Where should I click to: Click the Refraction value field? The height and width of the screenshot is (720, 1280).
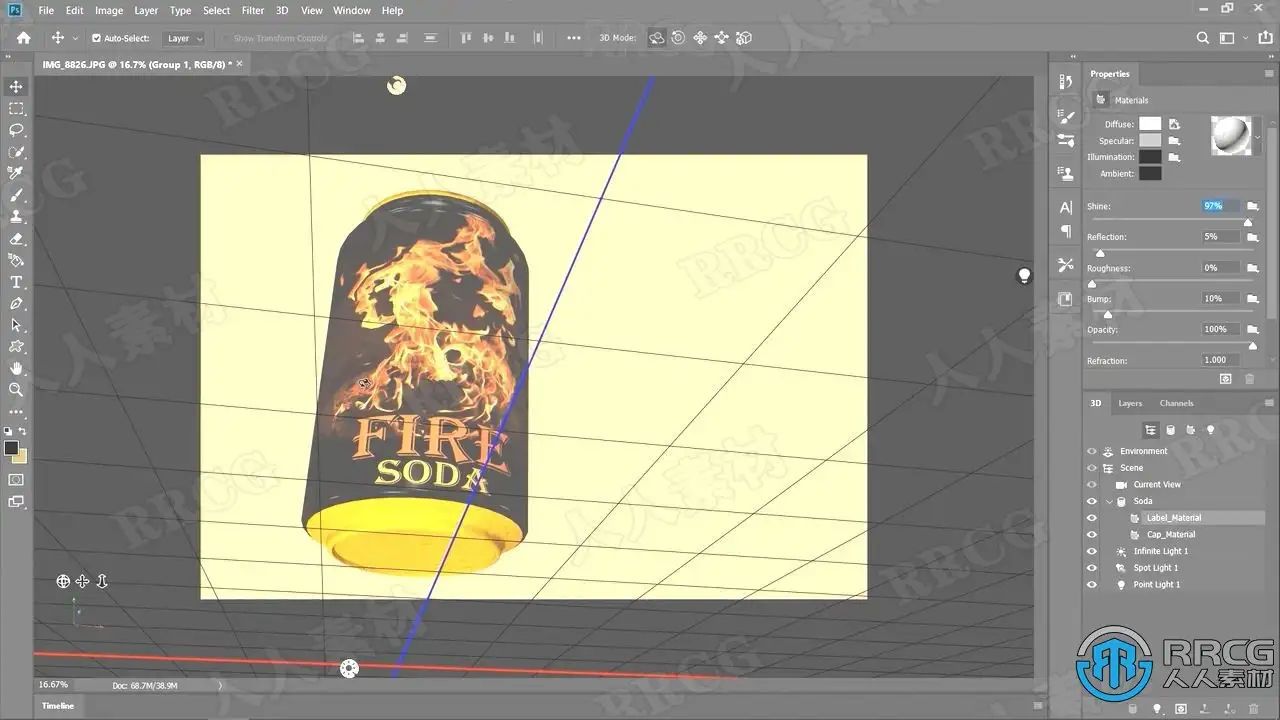tap(1220, 360)
